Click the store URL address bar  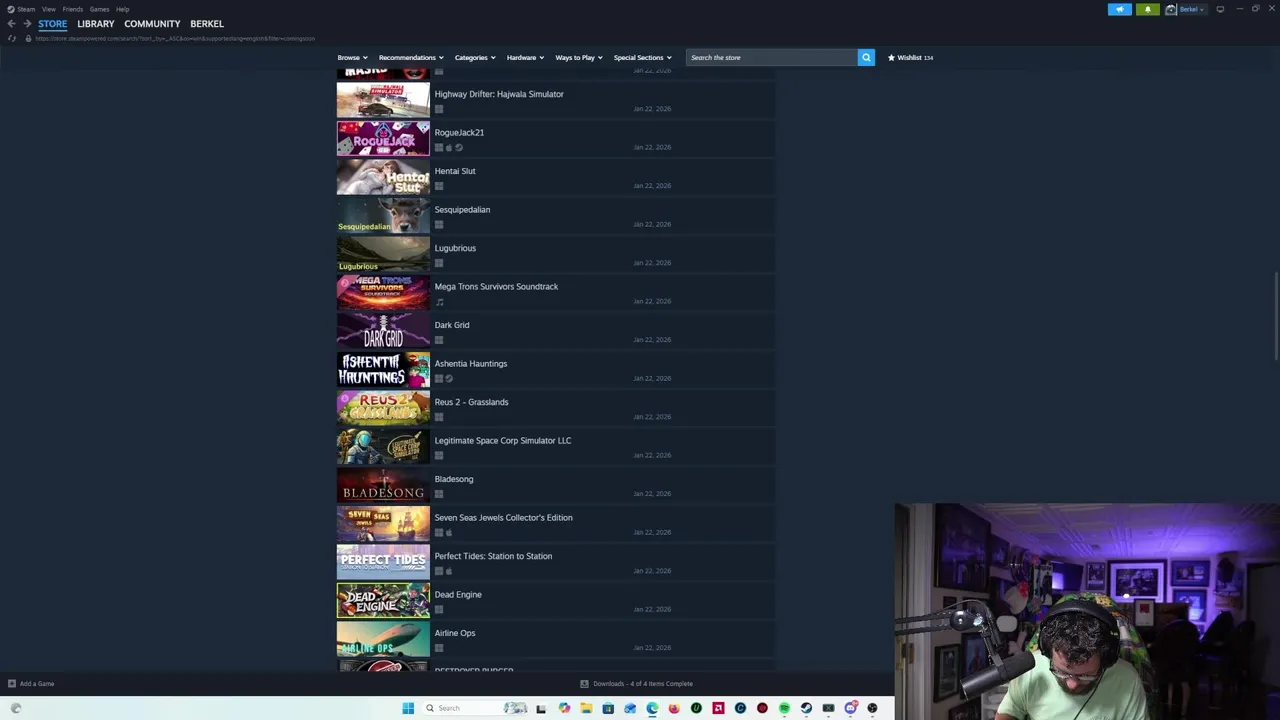tap(175, 38)
